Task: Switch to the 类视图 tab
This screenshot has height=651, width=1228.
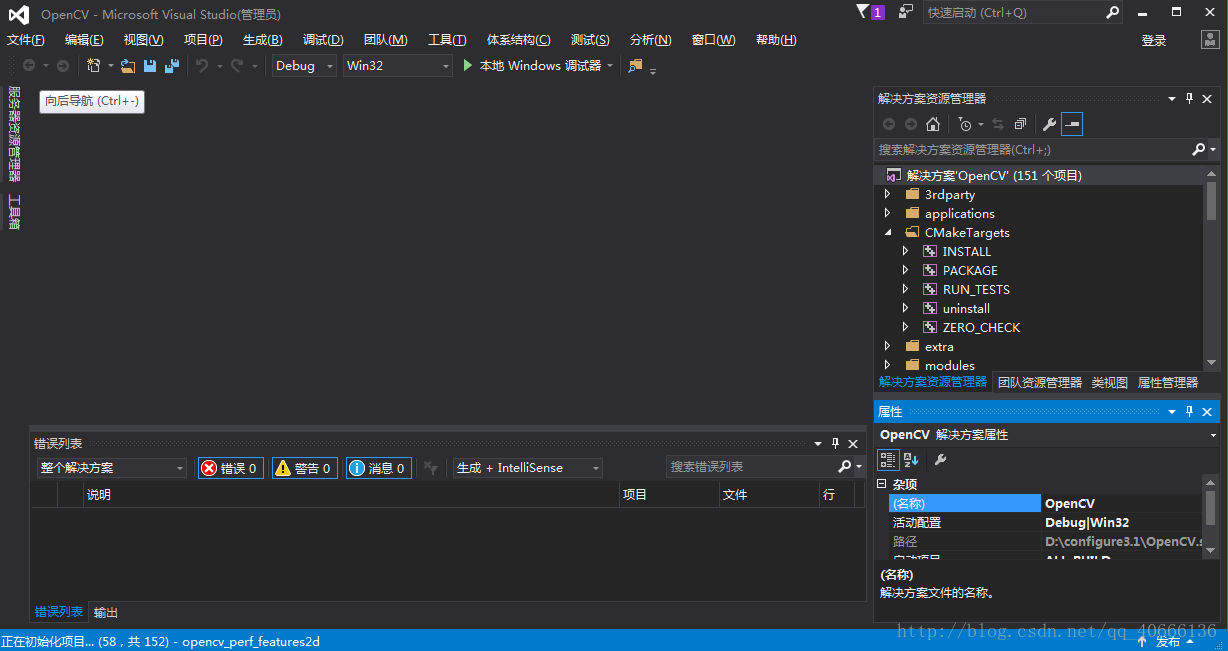Action: (1110, 382)
